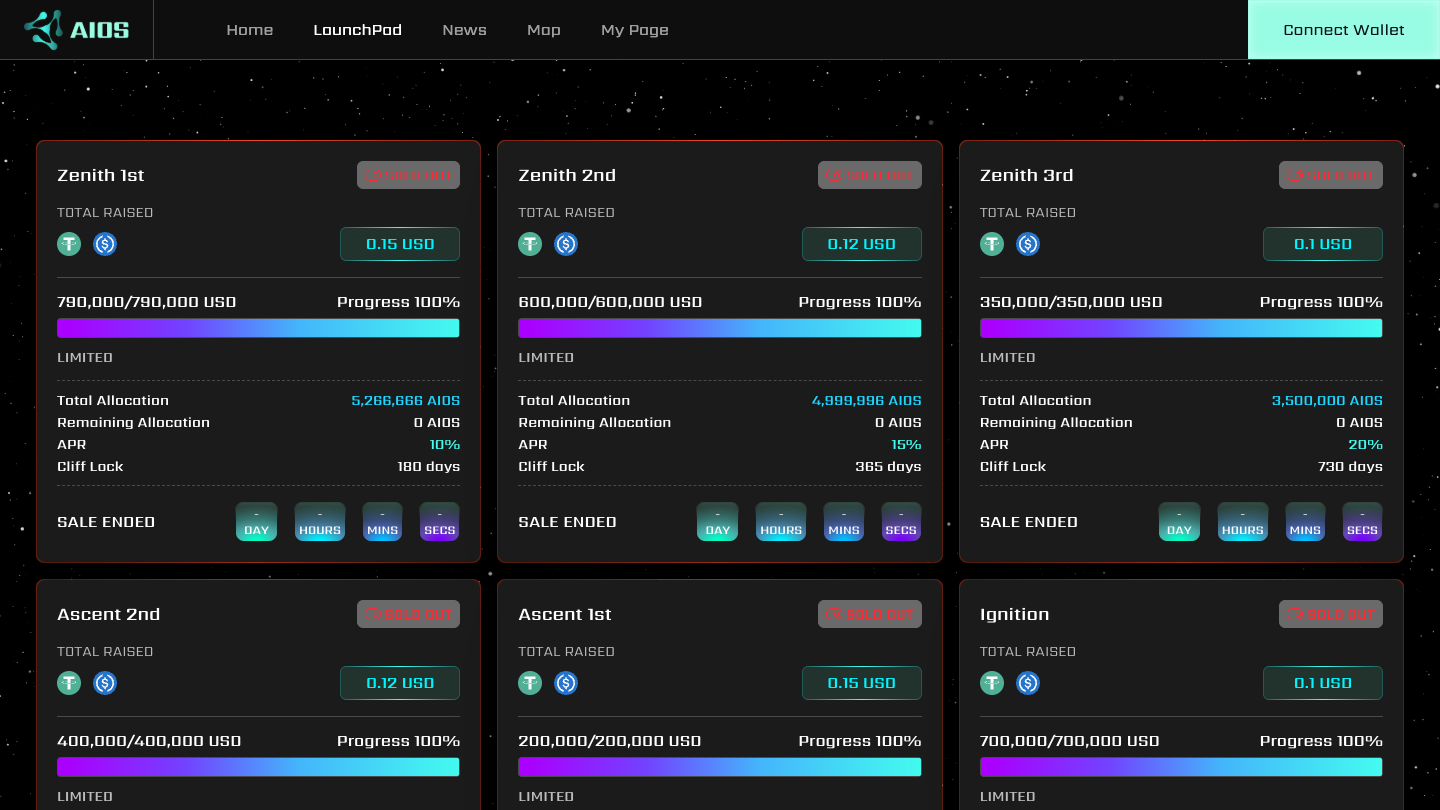This screenshot has height=810, width=1440.
Task: Click the 20% APR value on Zenith 3rd
Action: pyautogui.click(x=1365, y=444)
